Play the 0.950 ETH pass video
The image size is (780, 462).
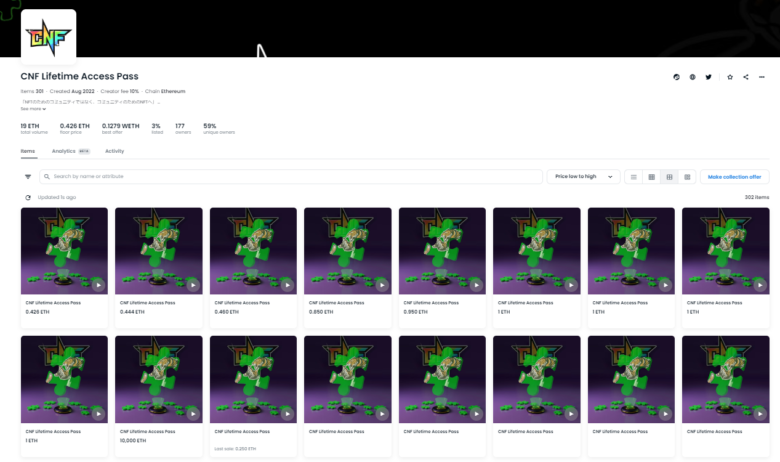click(477, 285)
